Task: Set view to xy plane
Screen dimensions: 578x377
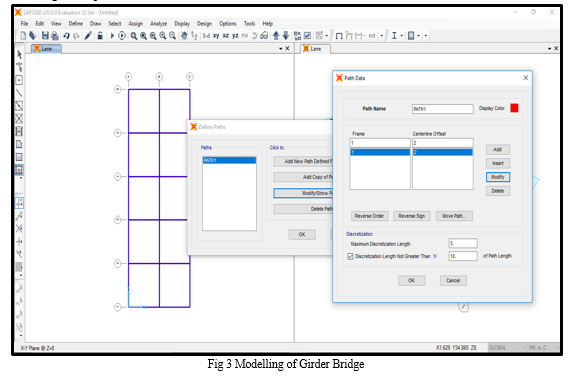Action: tap(216, 36)
